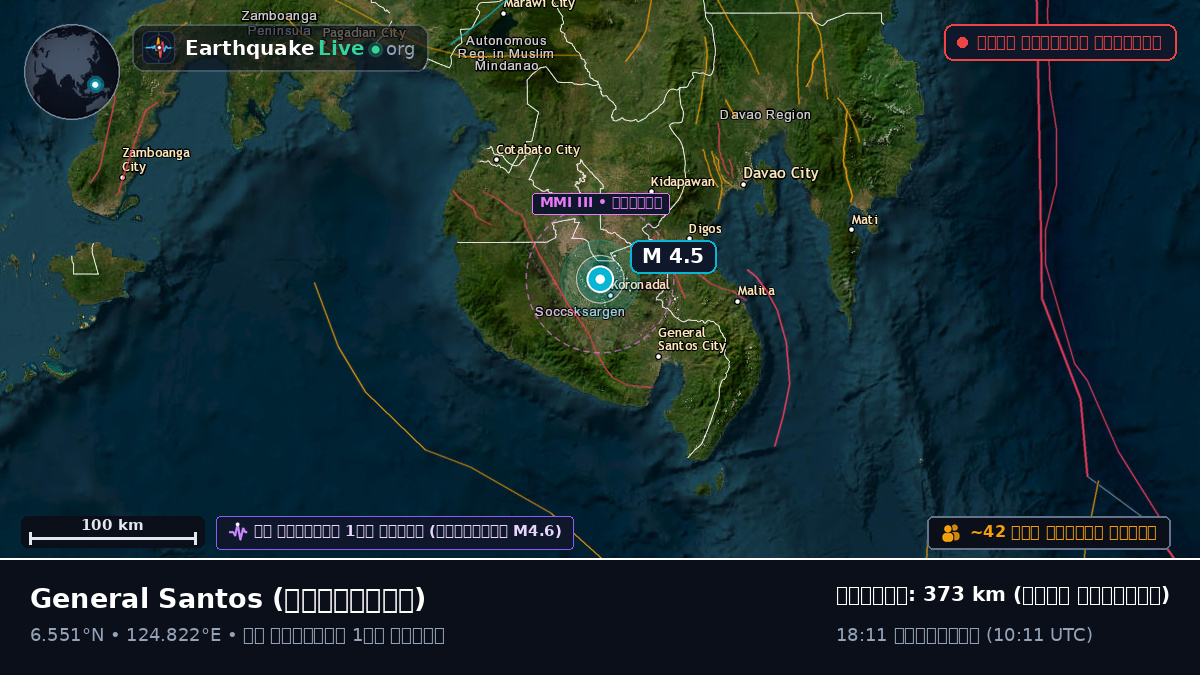
Task: Click the Cotabato City map label
Action: point(538,150)
